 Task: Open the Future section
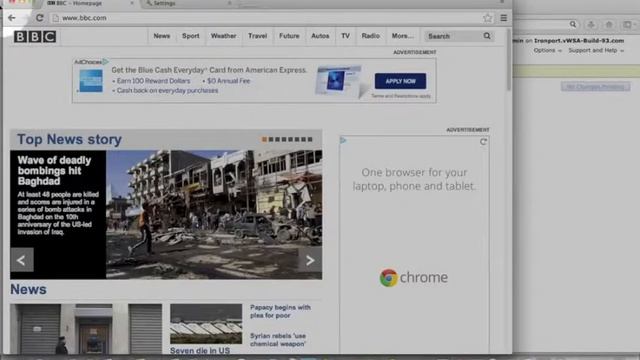289,36
